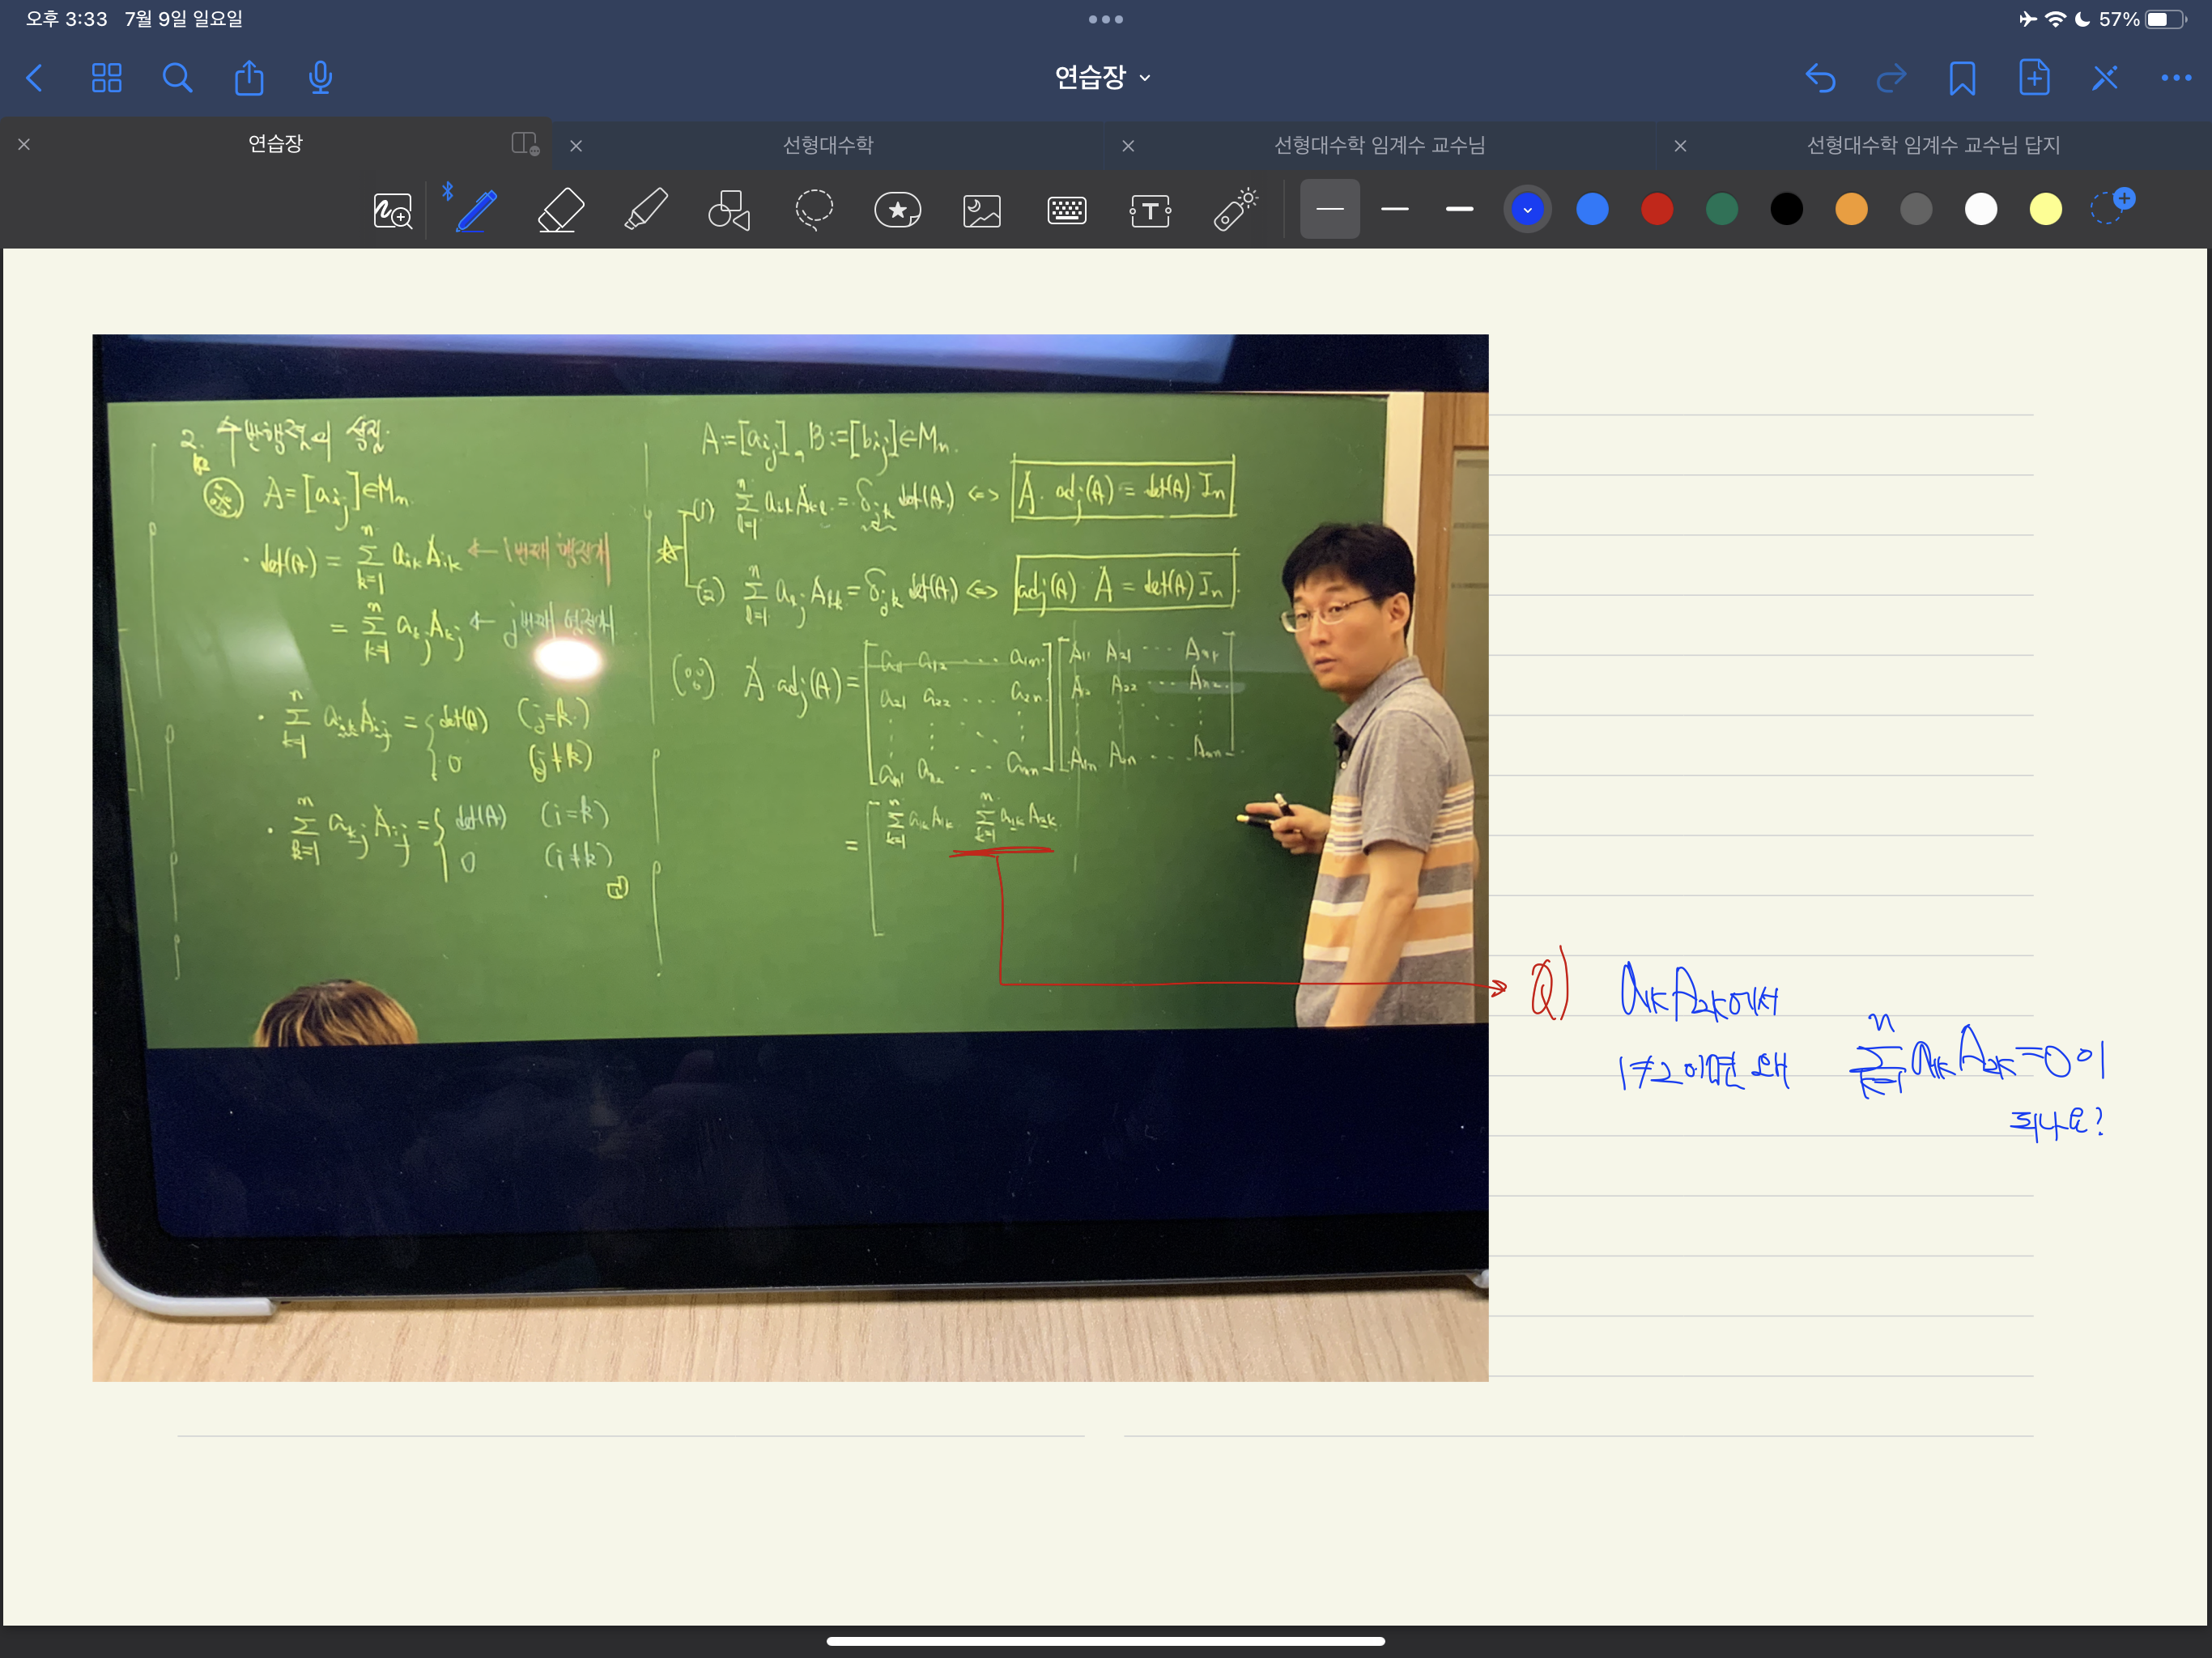Choose the thickest pen stroke width

[x=1460, y=209]
